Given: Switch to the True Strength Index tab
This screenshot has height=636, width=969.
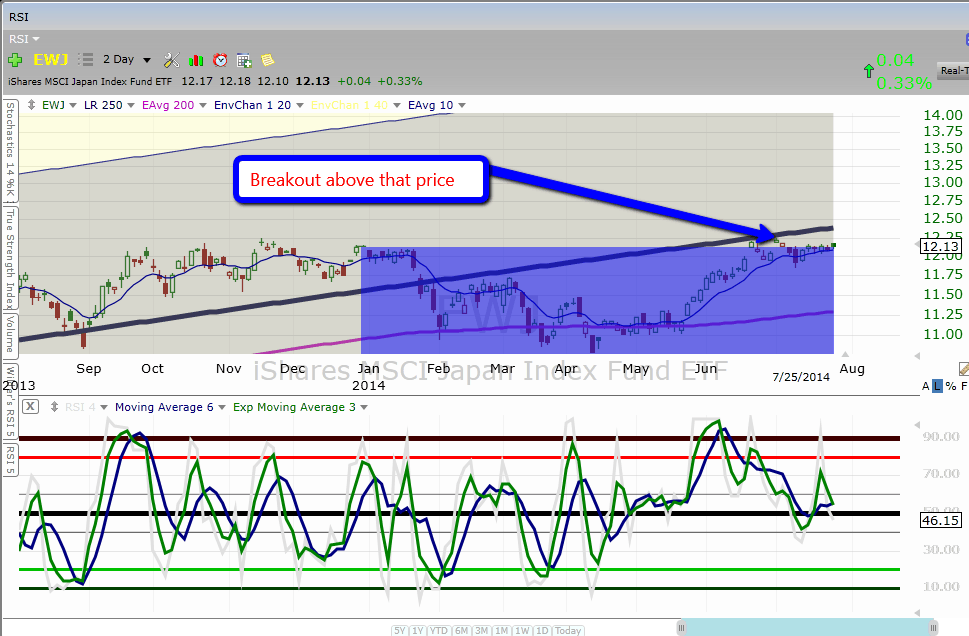Looking at the screenshot, I should pyautogui.click(x=9, y=257).
